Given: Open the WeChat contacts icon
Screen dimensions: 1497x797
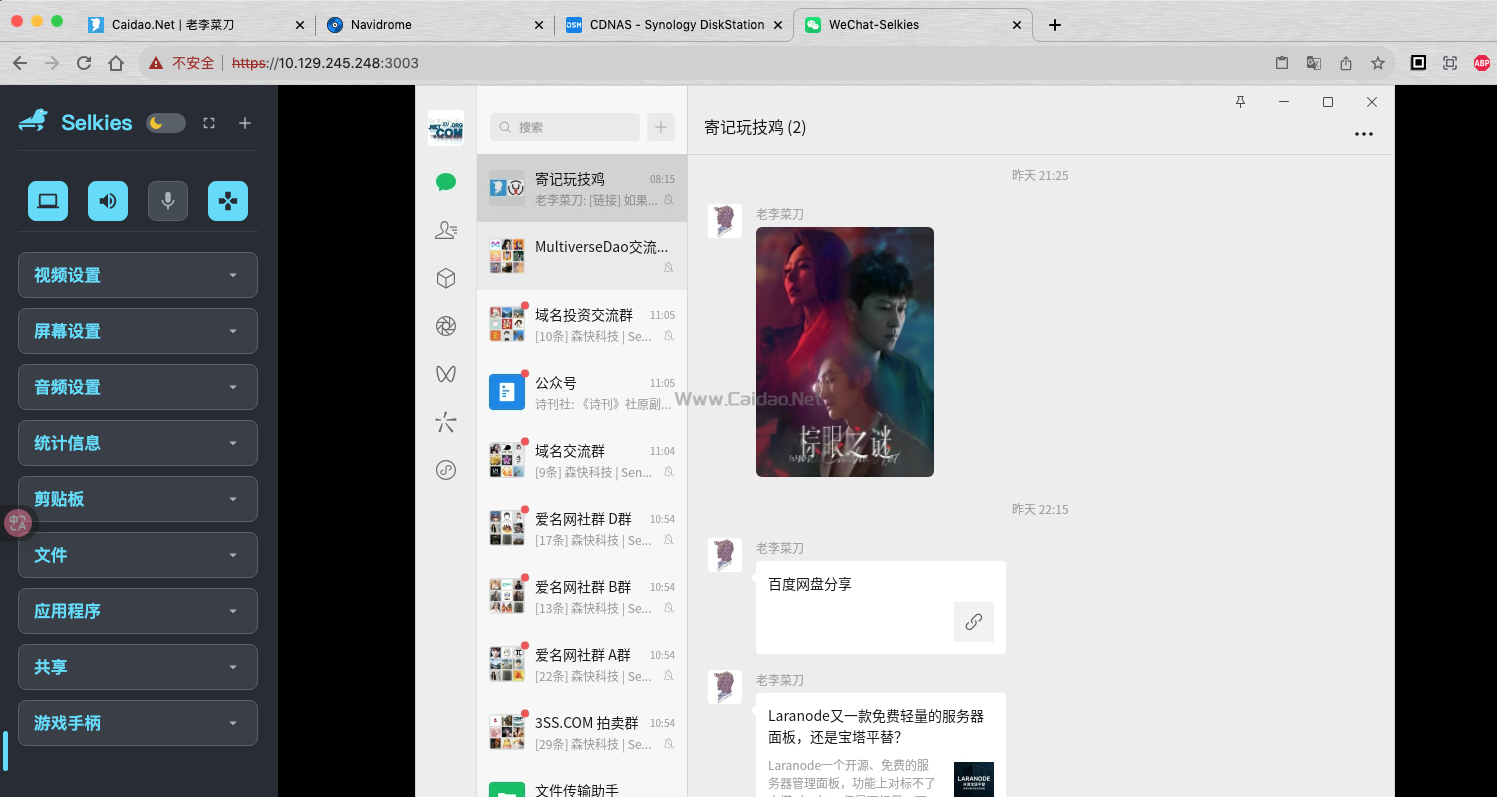Looking at the screenshot, I should pyautogui.click(x=446, y=231).
